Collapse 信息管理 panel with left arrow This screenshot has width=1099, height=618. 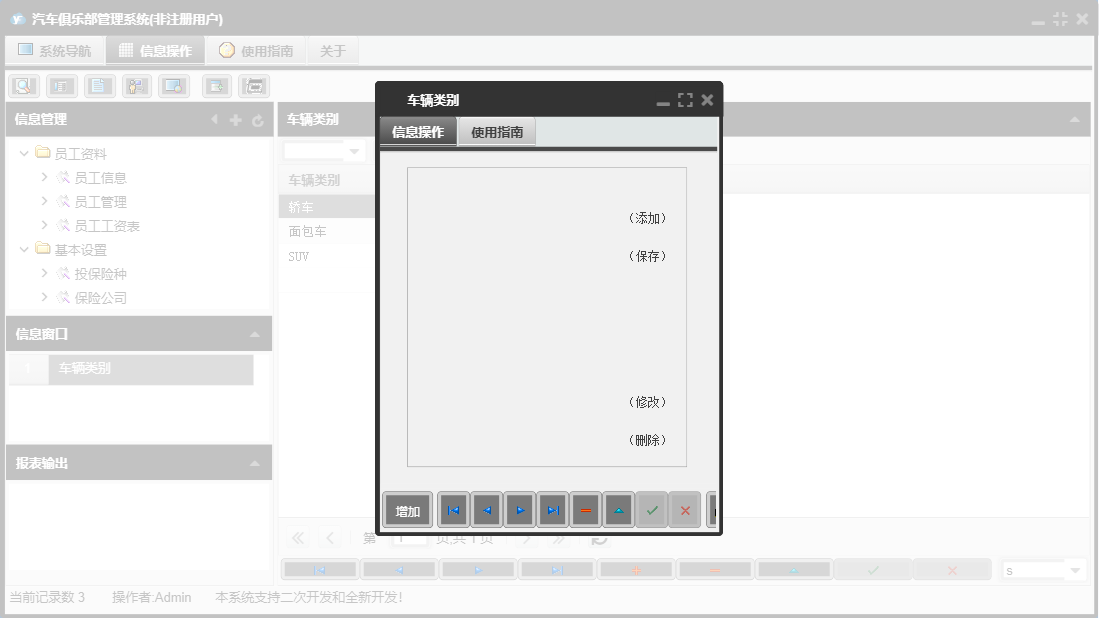point(214,120)
